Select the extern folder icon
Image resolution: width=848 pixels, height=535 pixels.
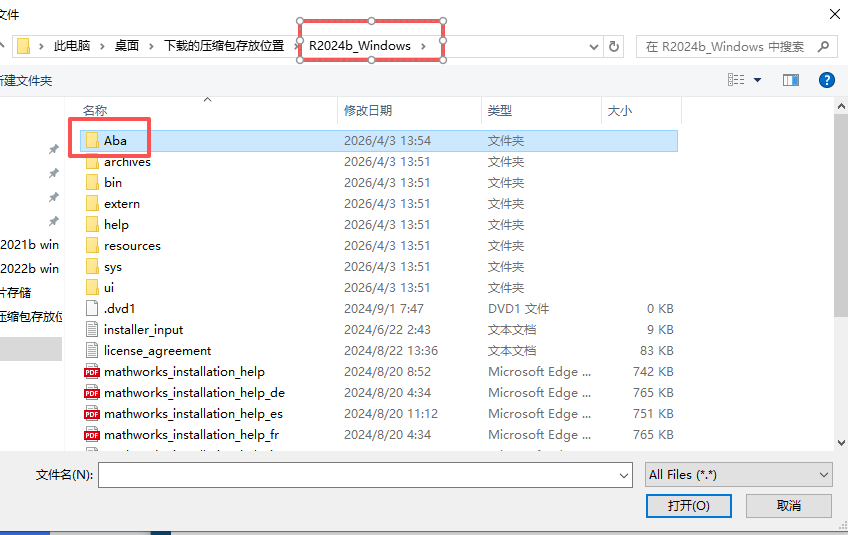tap(92, 204)
